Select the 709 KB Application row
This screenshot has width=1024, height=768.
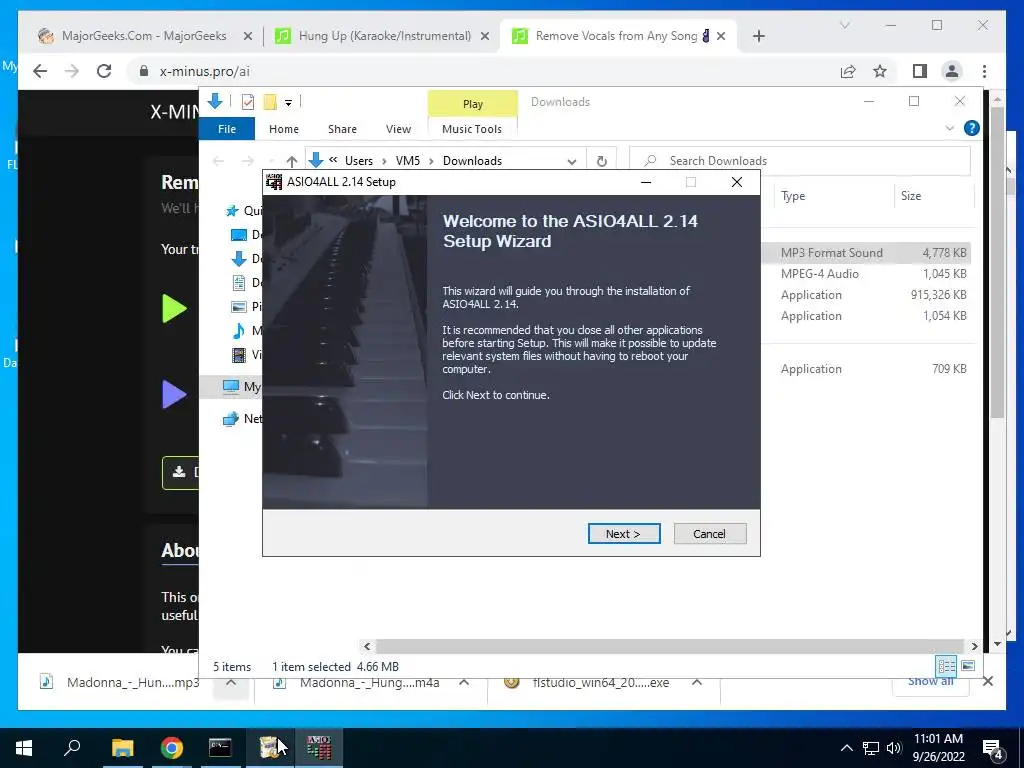(x=866, y=368)
